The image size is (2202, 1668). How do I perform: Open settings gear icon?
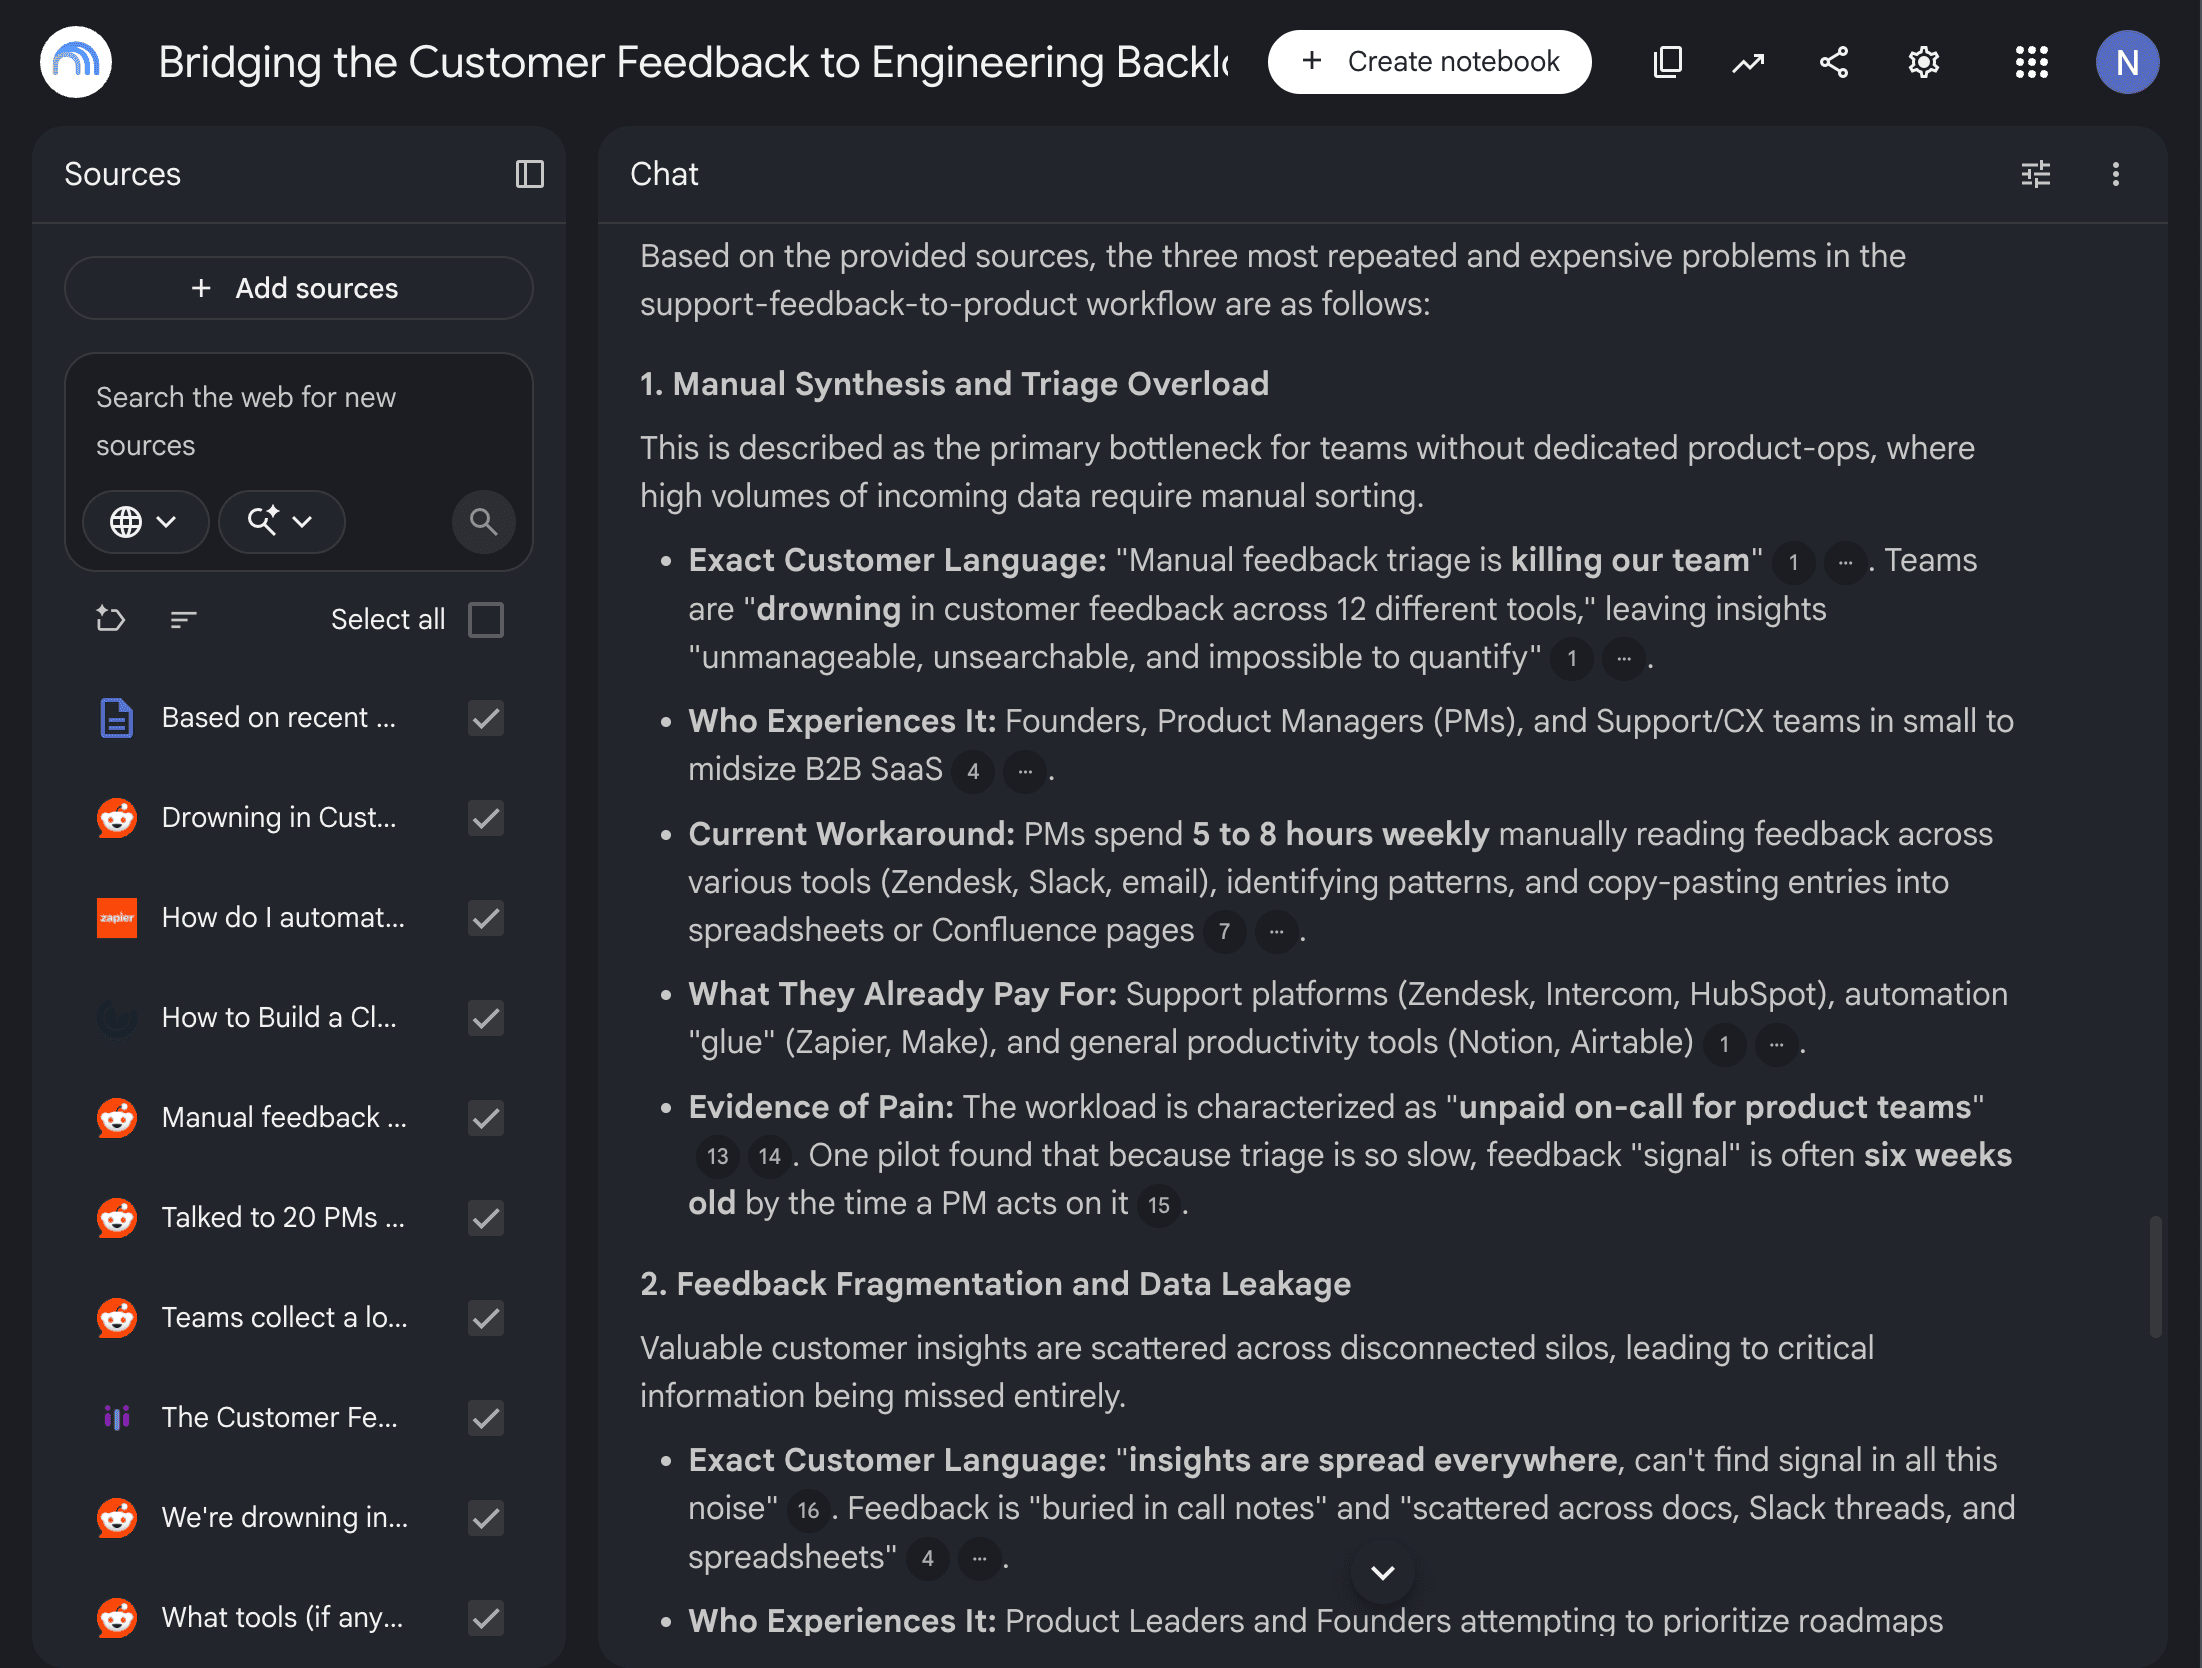(x=1923, y=62)
